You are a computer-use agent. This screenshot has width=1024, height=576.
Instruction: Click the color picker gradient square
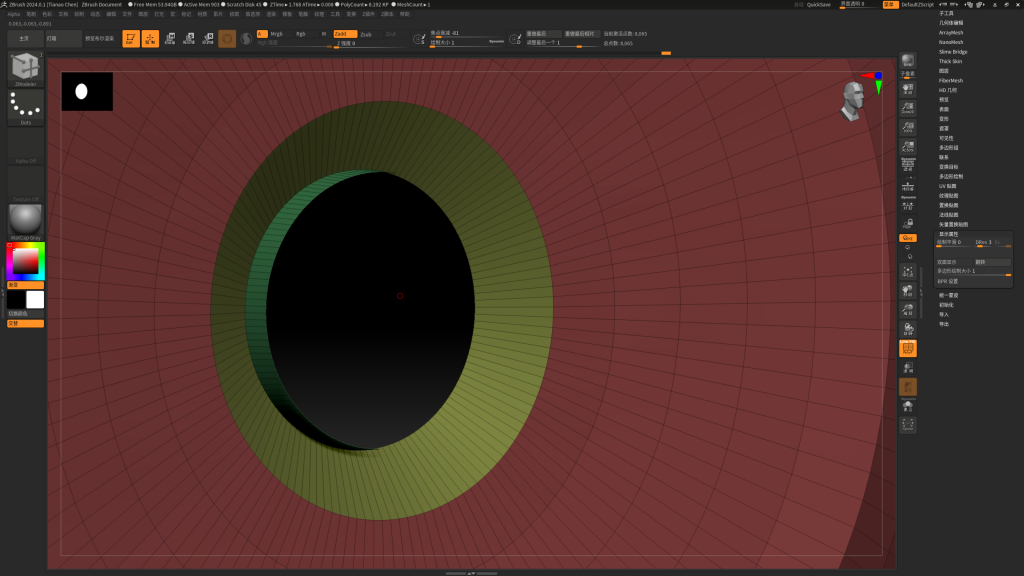25,261
